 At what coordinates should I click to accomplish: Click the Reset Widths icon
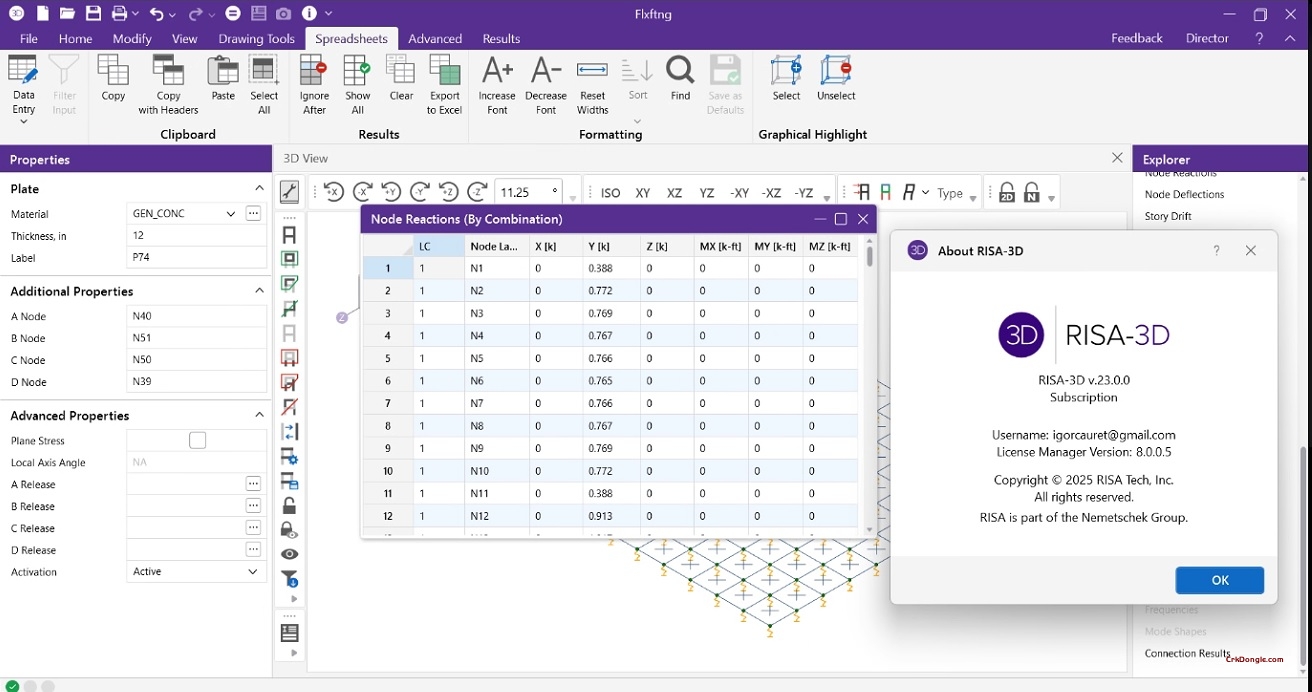pos(592,72)
